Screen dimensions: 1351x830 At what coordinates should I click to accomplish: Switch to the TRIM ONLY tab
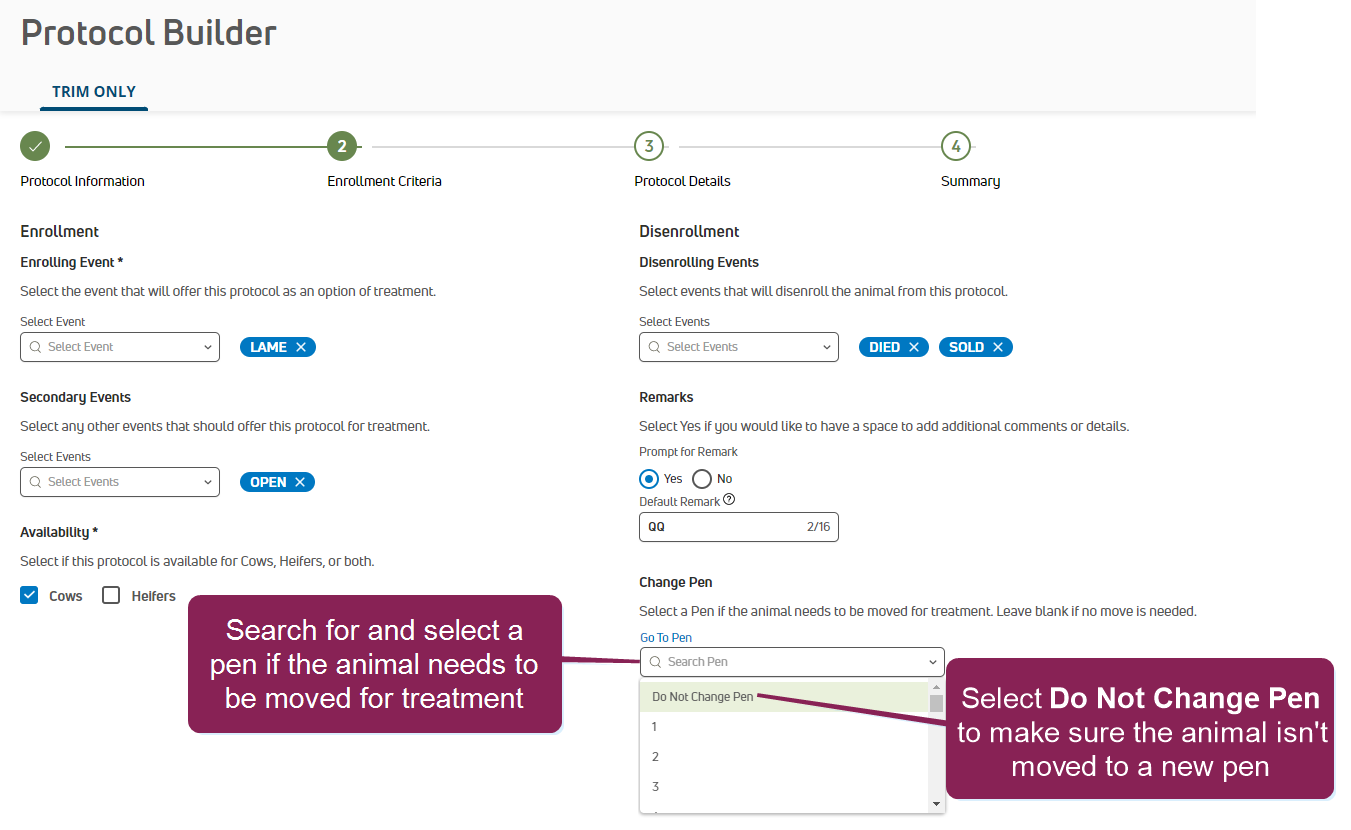94,91
